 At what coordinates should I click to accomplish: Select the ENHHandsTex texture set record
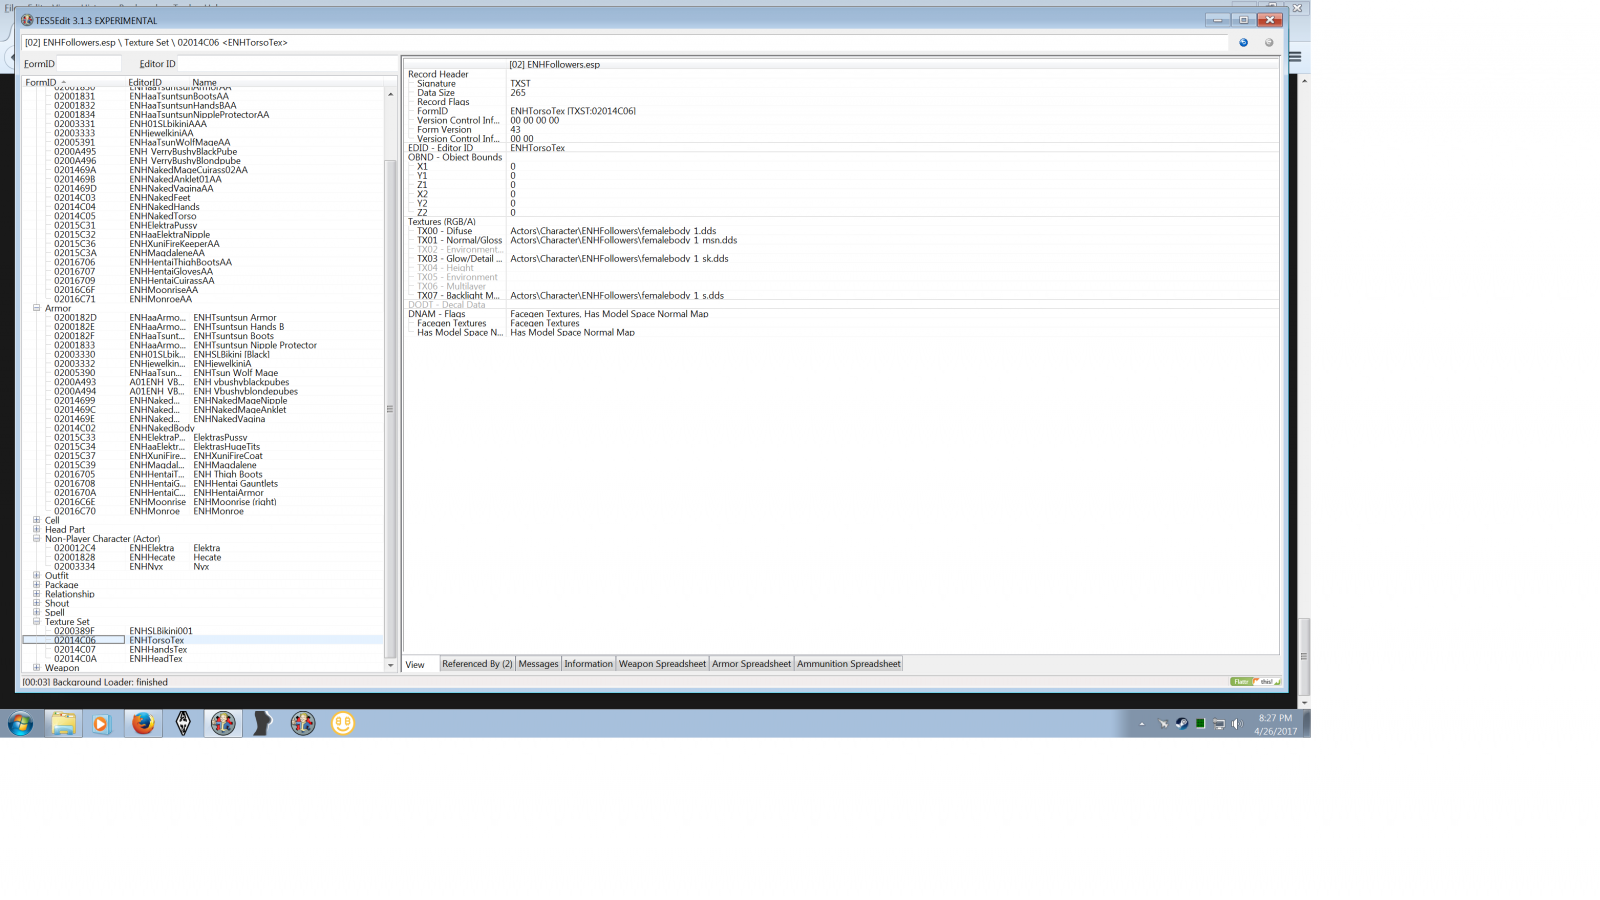tap(202, 649)
